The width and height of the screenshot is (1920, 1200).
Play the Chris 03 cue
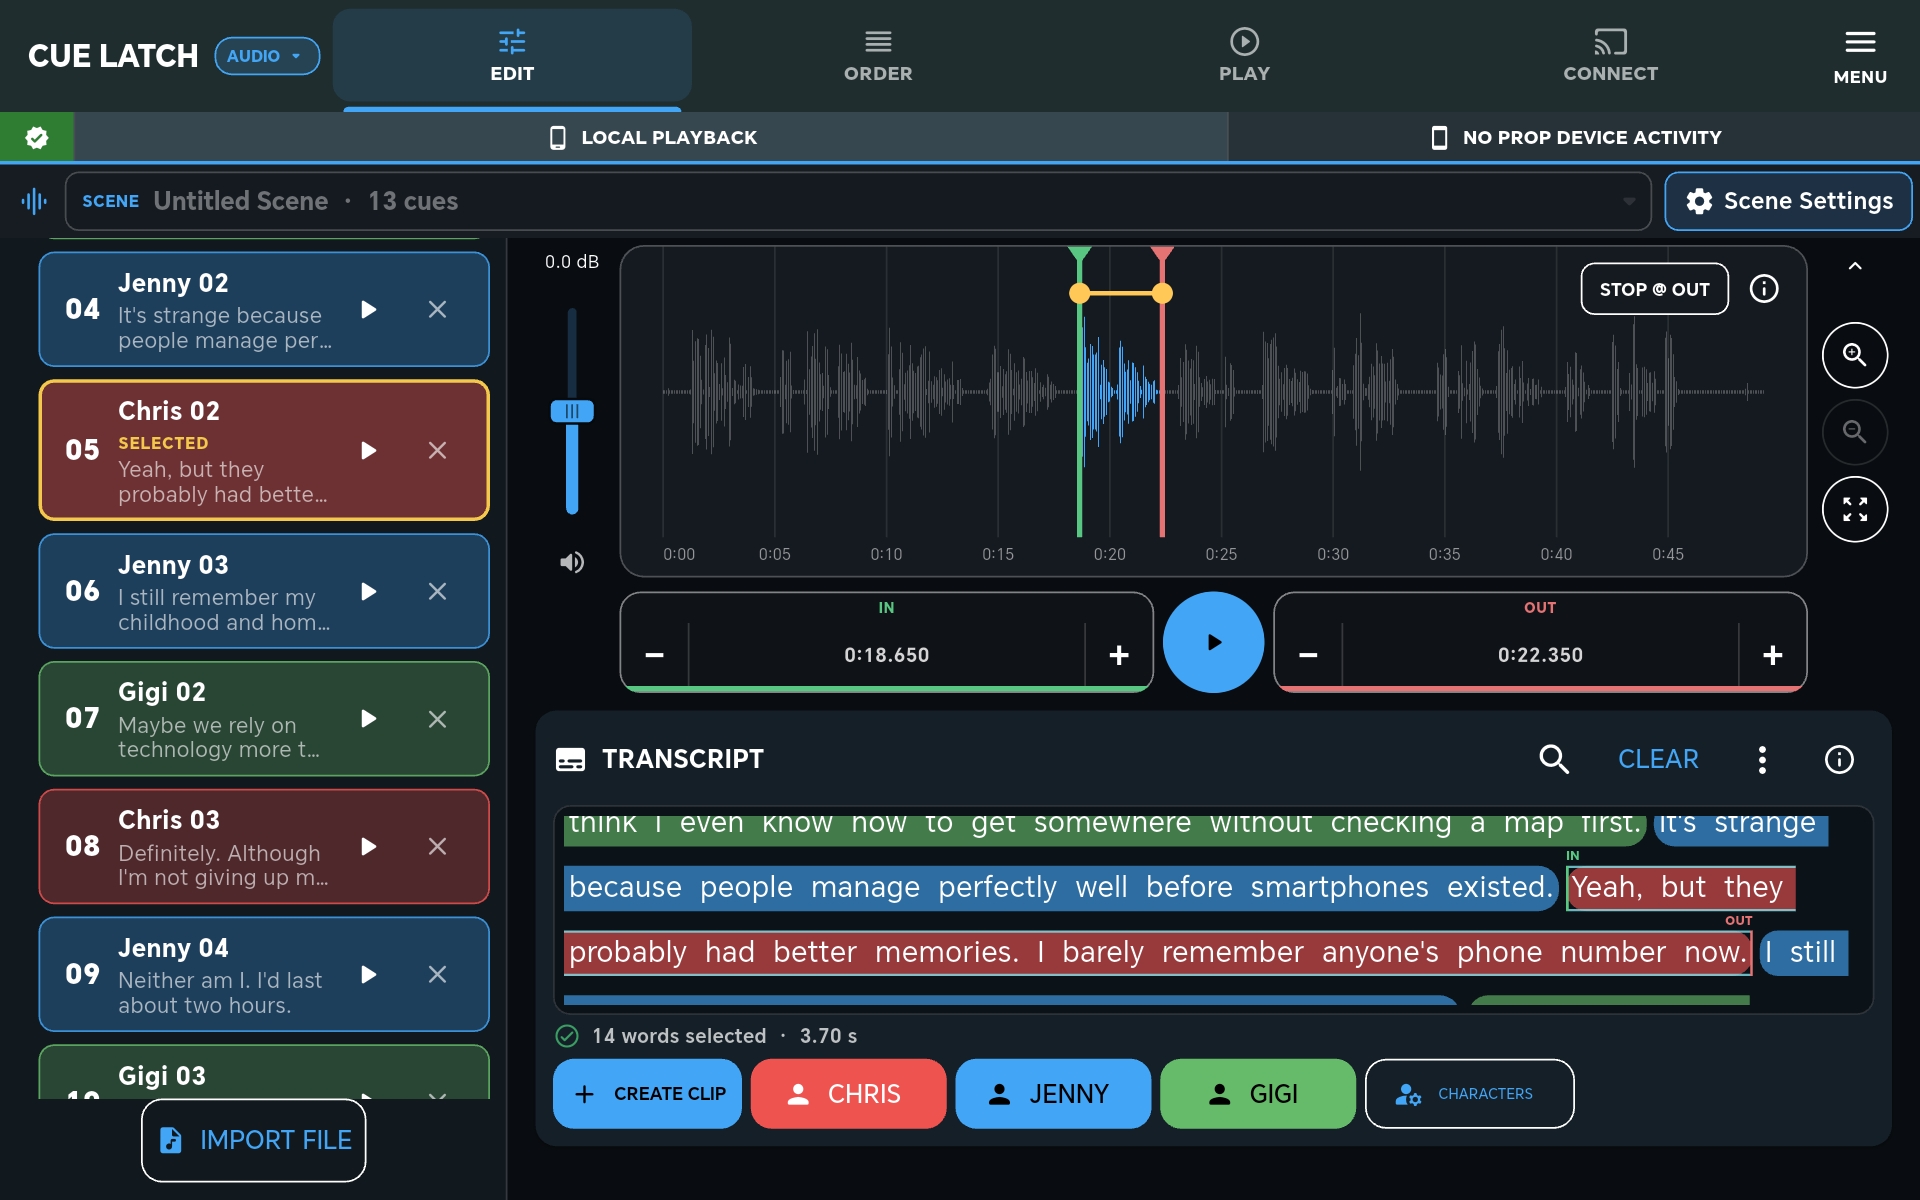click(x=369, y=847)
